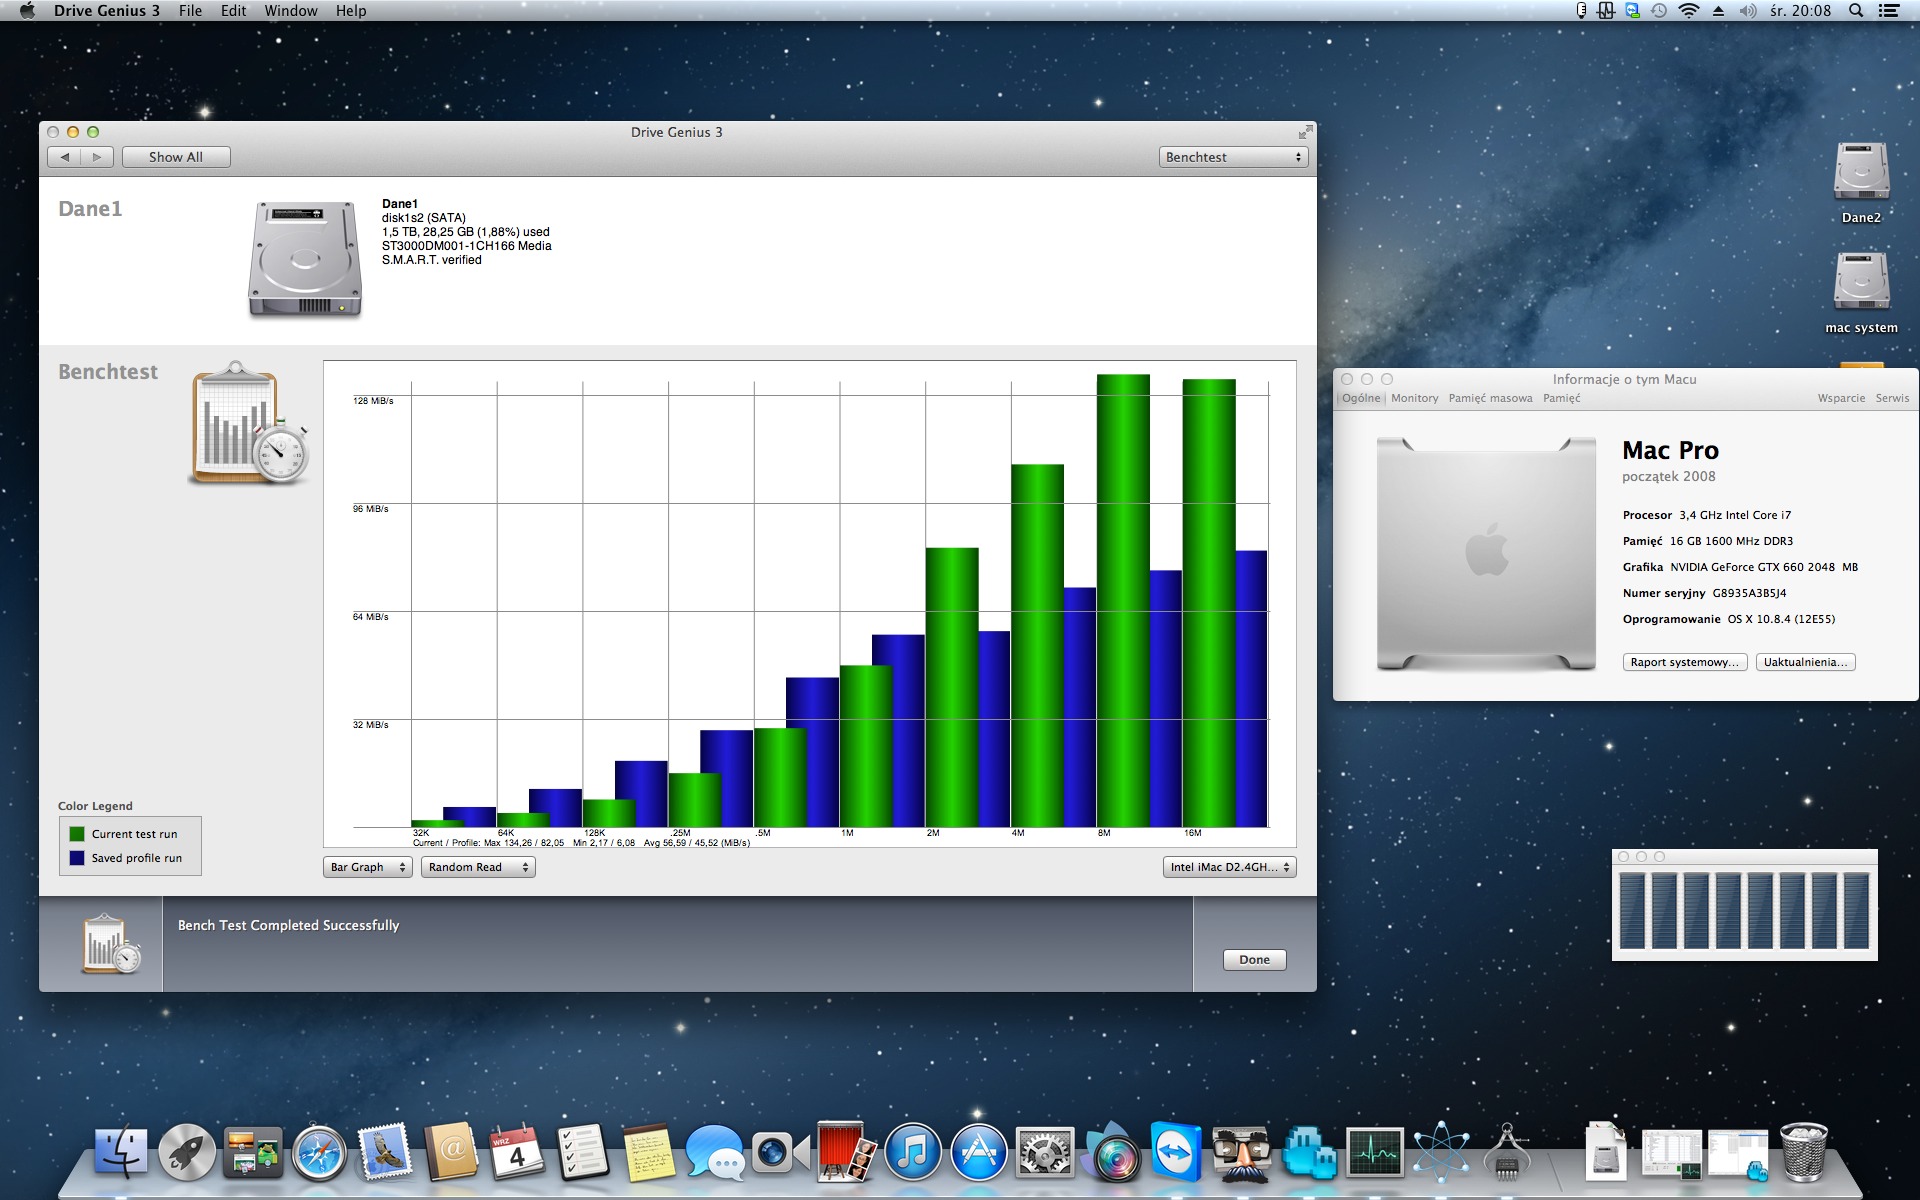Click the volume icon in menu bar
1920x1200 pixels.
[1748, 11]
